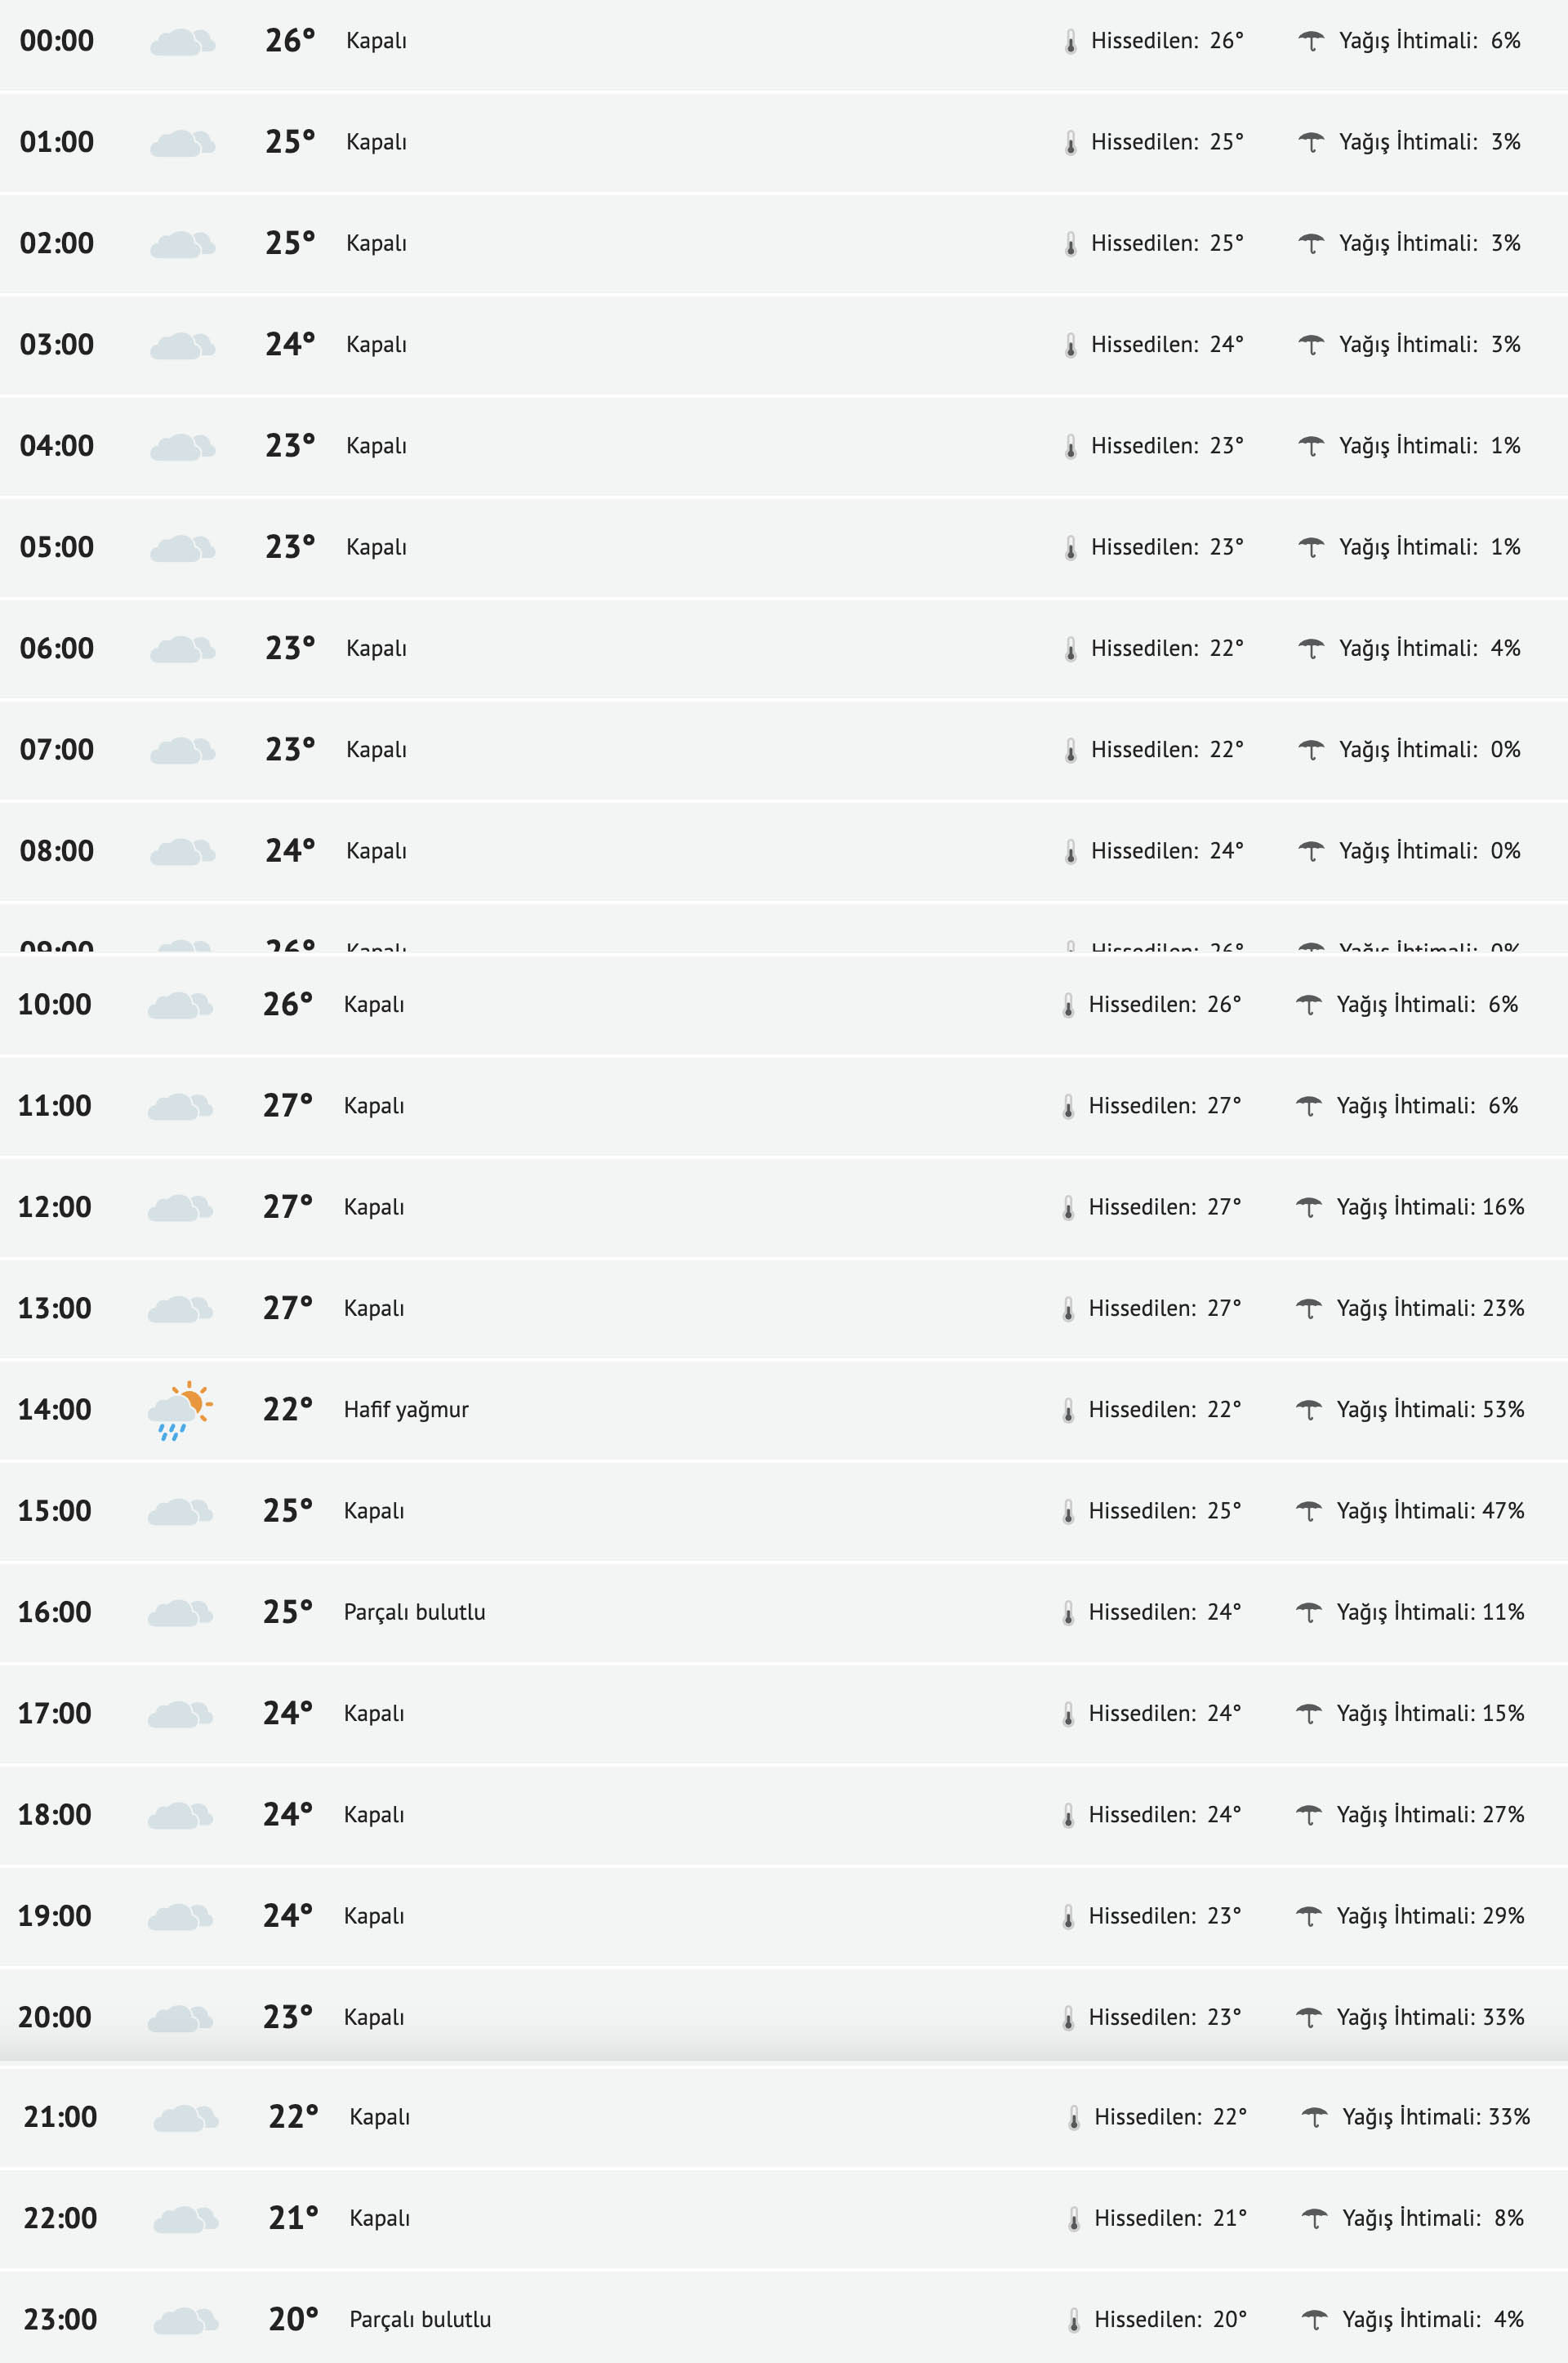Click the cloud icon in the 00:00 row
This screenshot has width=1568, height=2363.
point(182,42)
